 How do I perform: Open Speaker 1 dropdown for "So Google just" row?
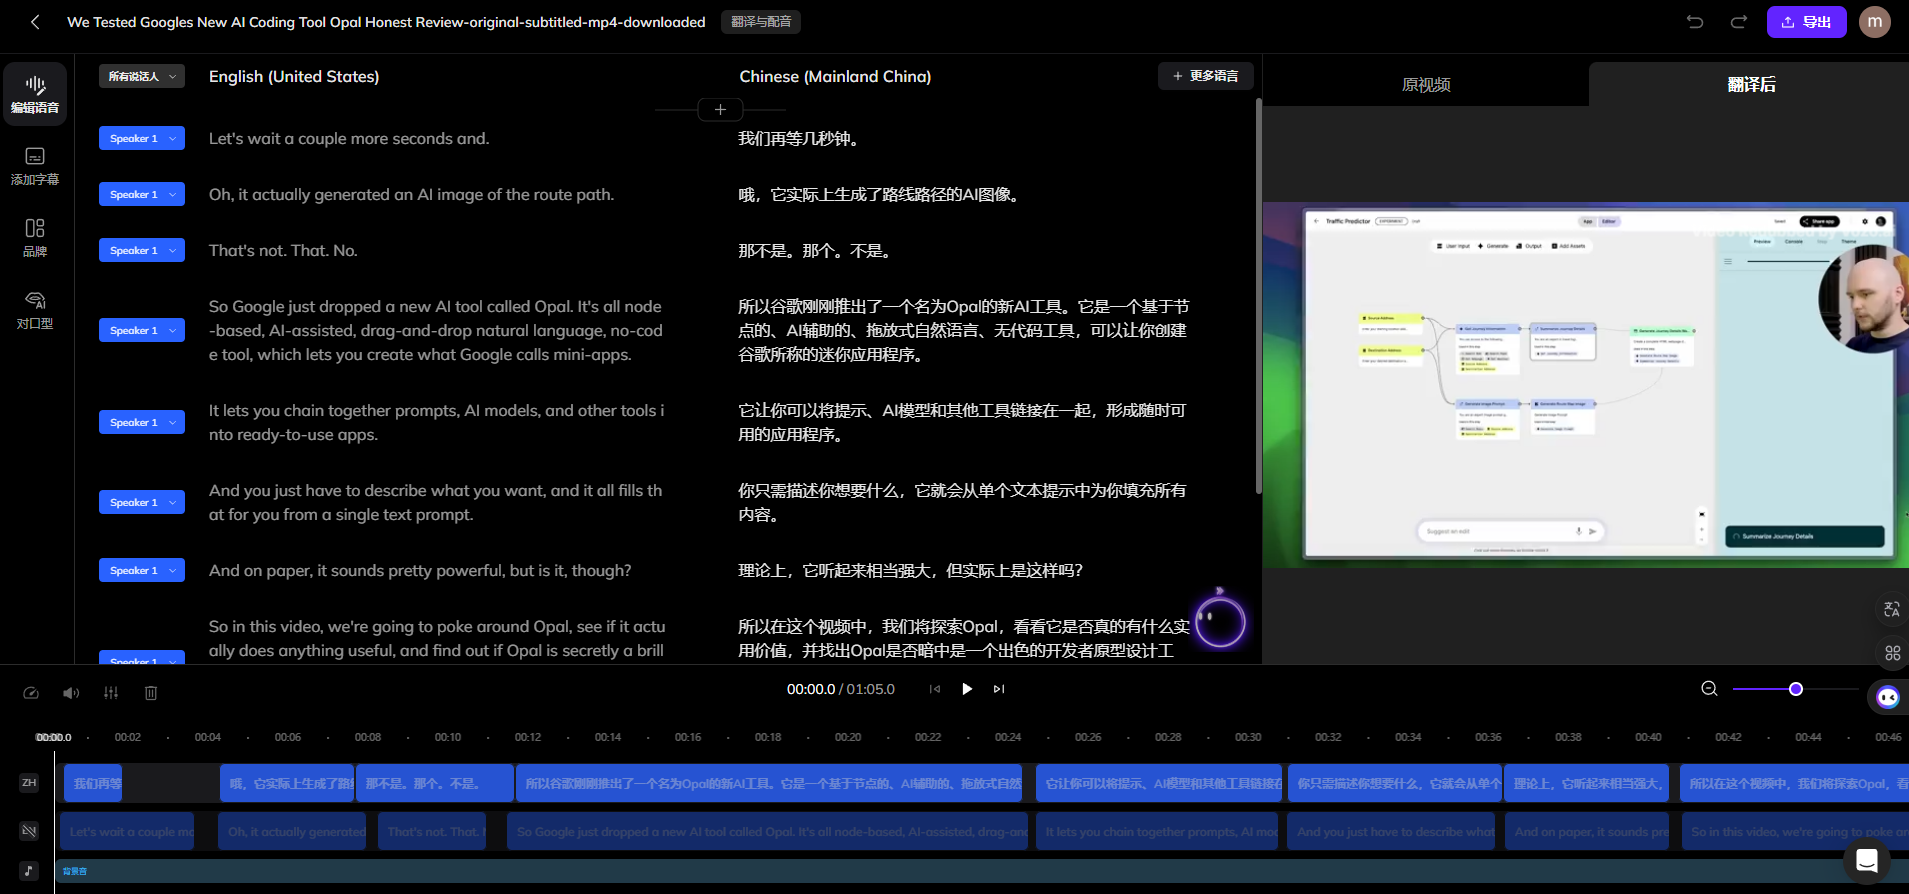click(142, 330)
